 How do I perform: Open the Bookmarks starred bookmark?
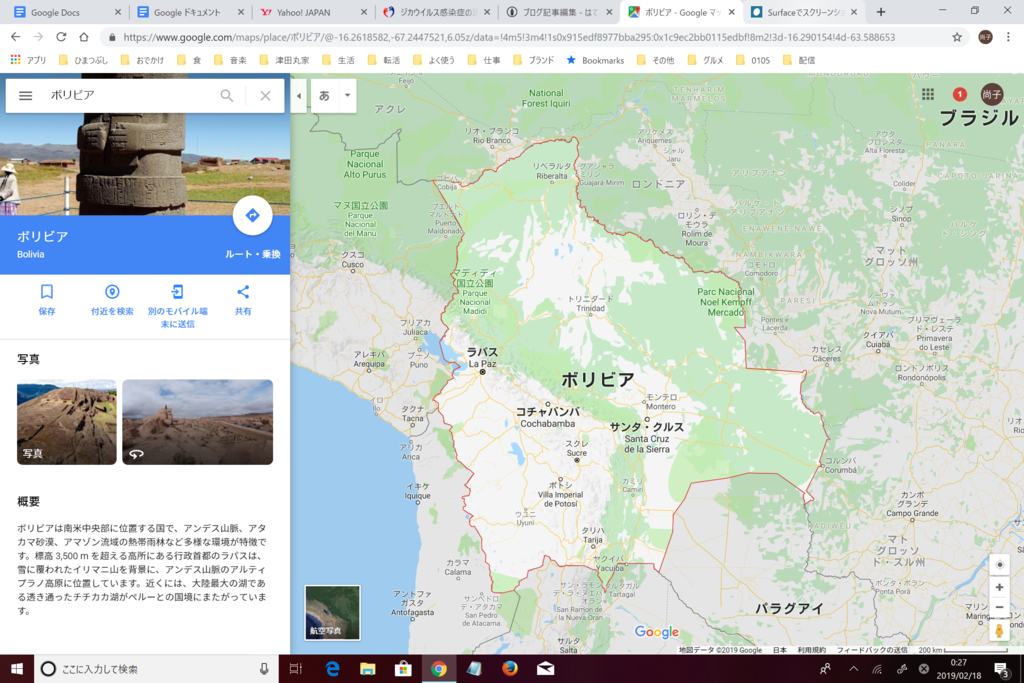point(595,60)
